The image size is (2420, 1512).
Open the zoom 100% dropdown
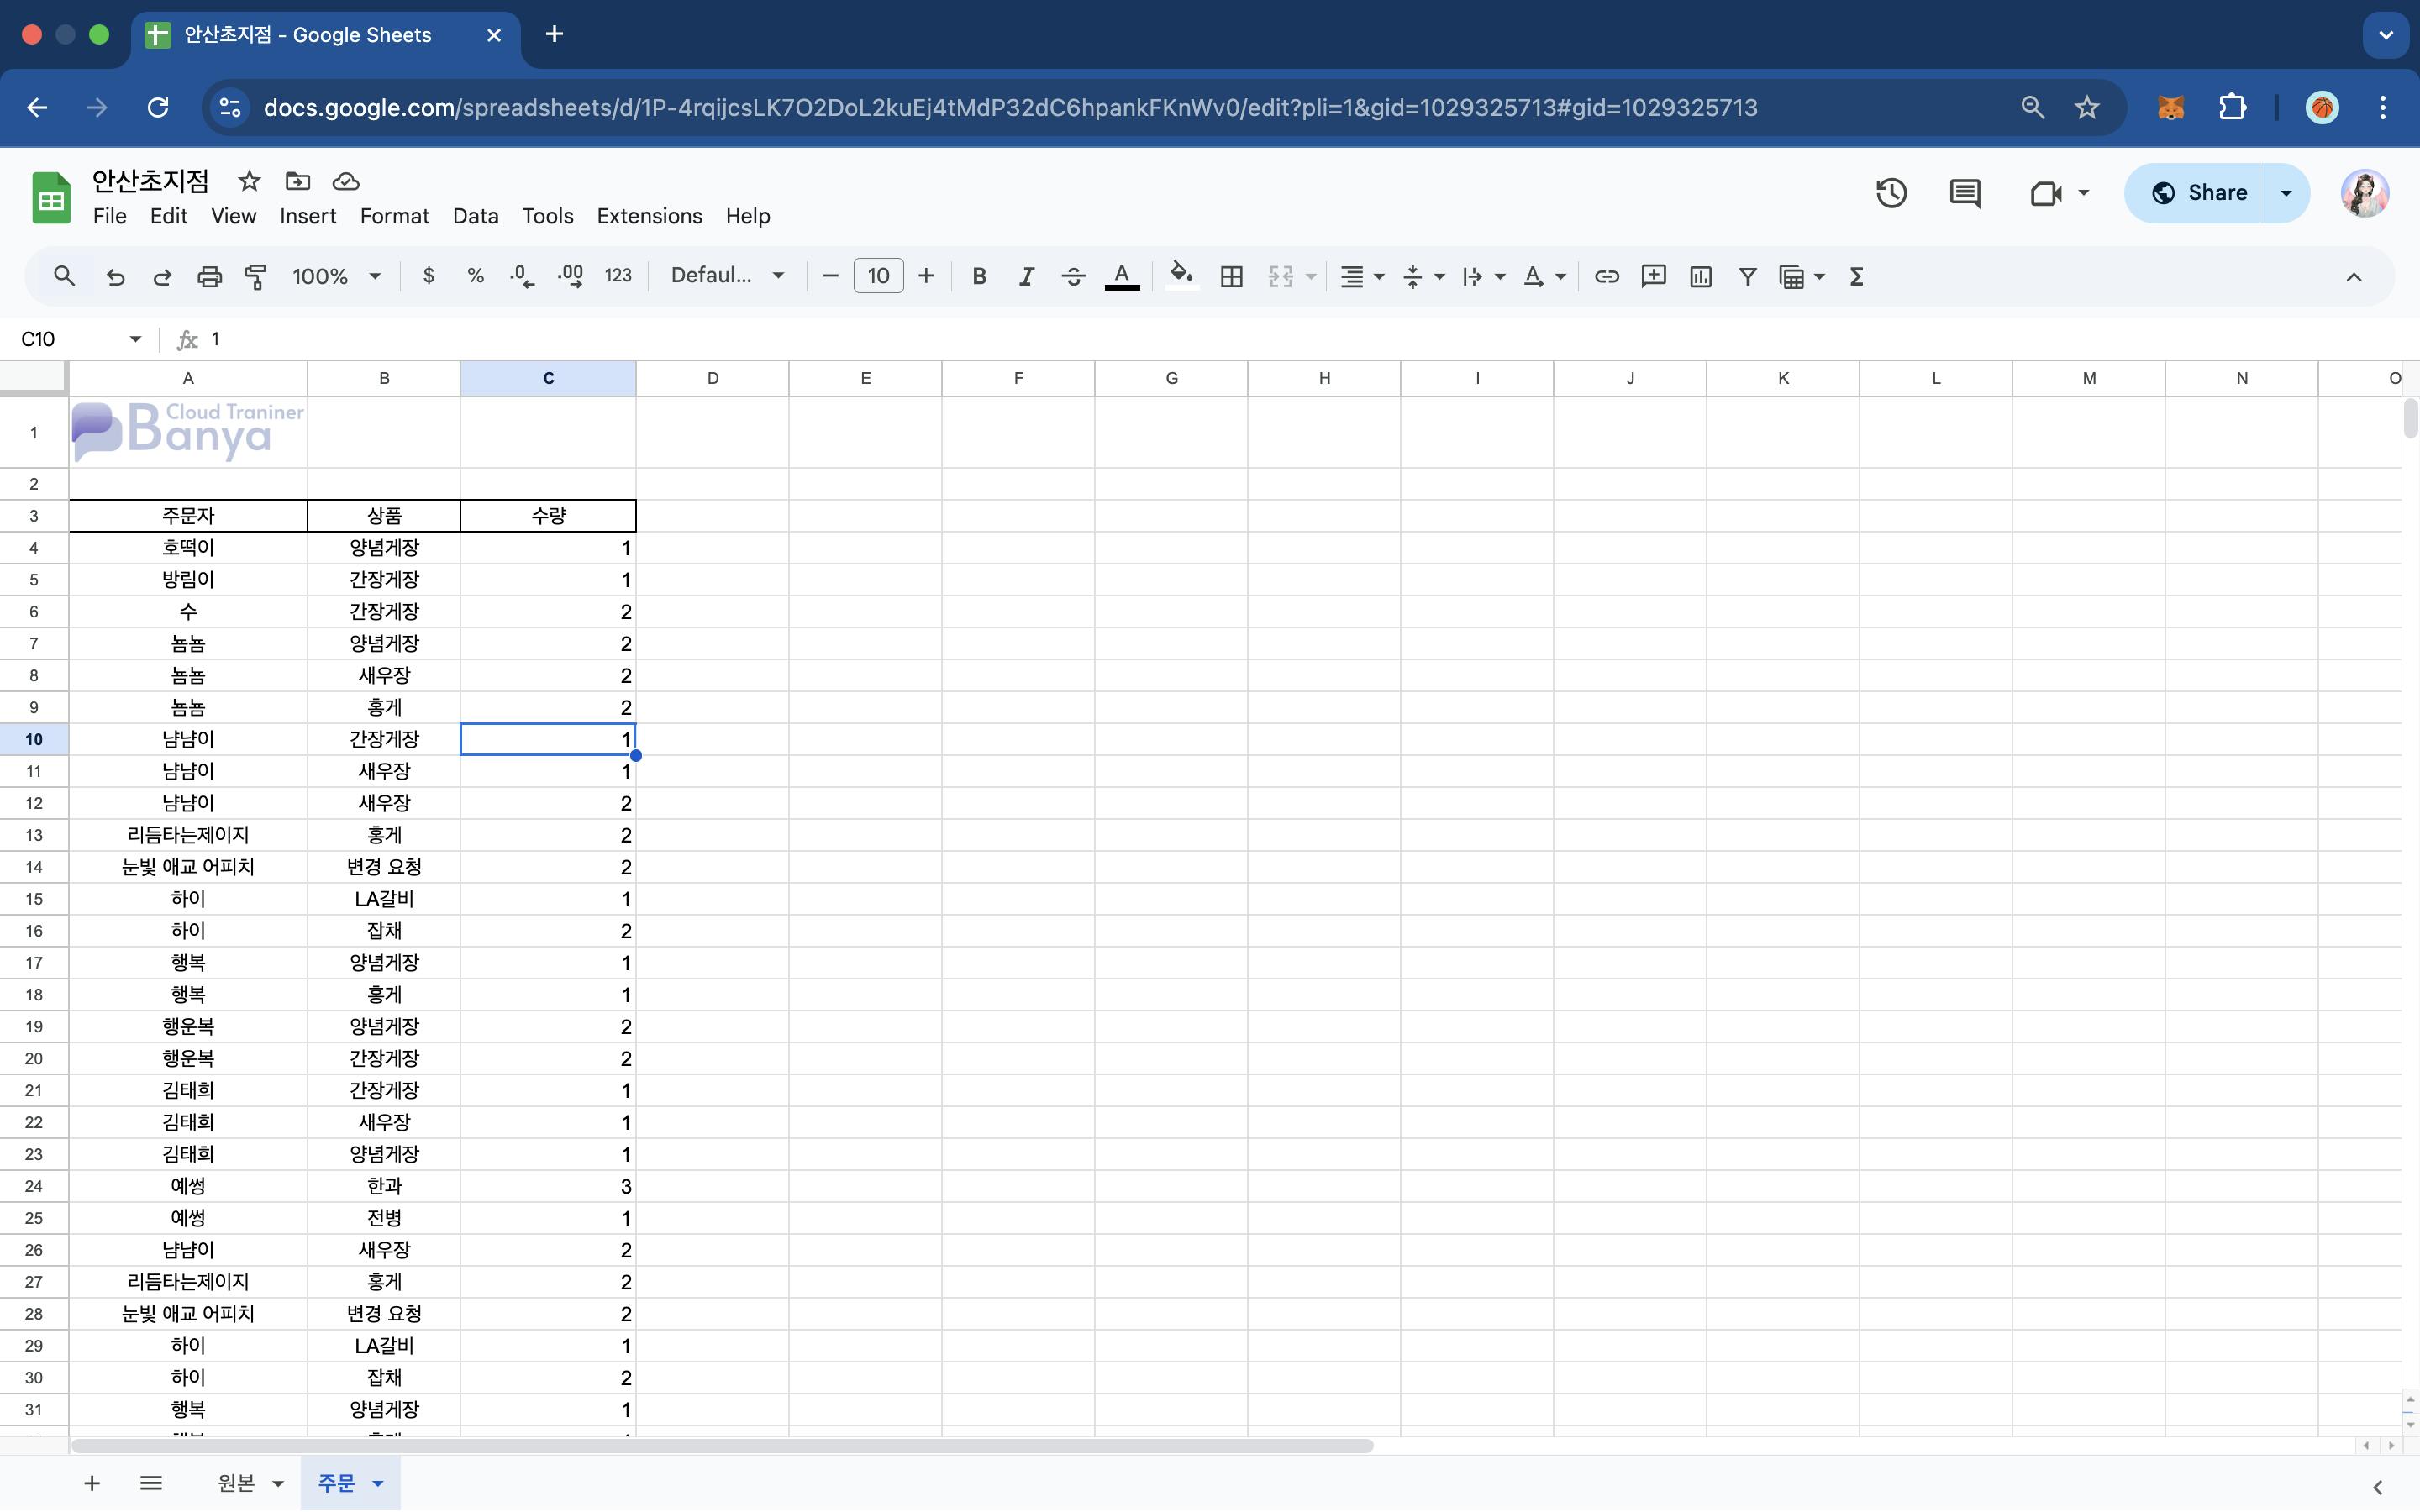[335, 277]
